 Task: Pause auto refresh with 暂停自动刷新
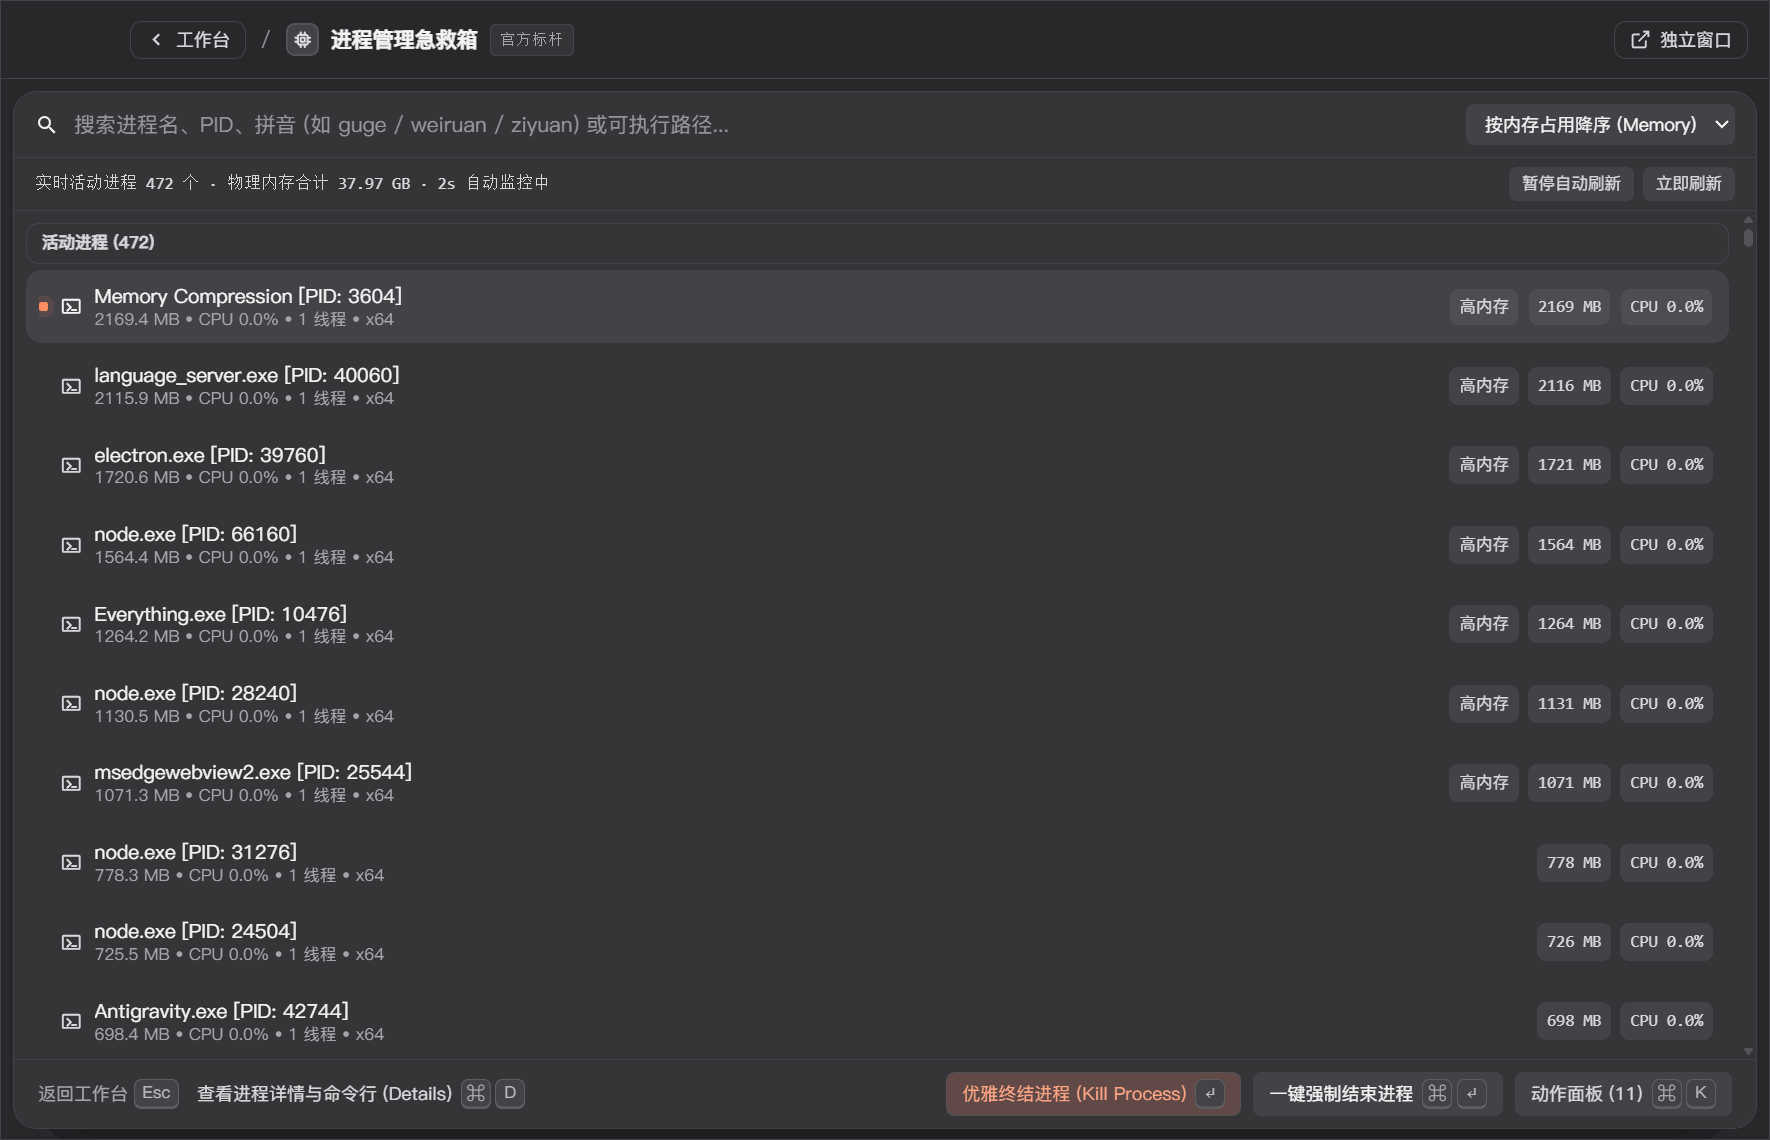click(x=1571, y=184)
